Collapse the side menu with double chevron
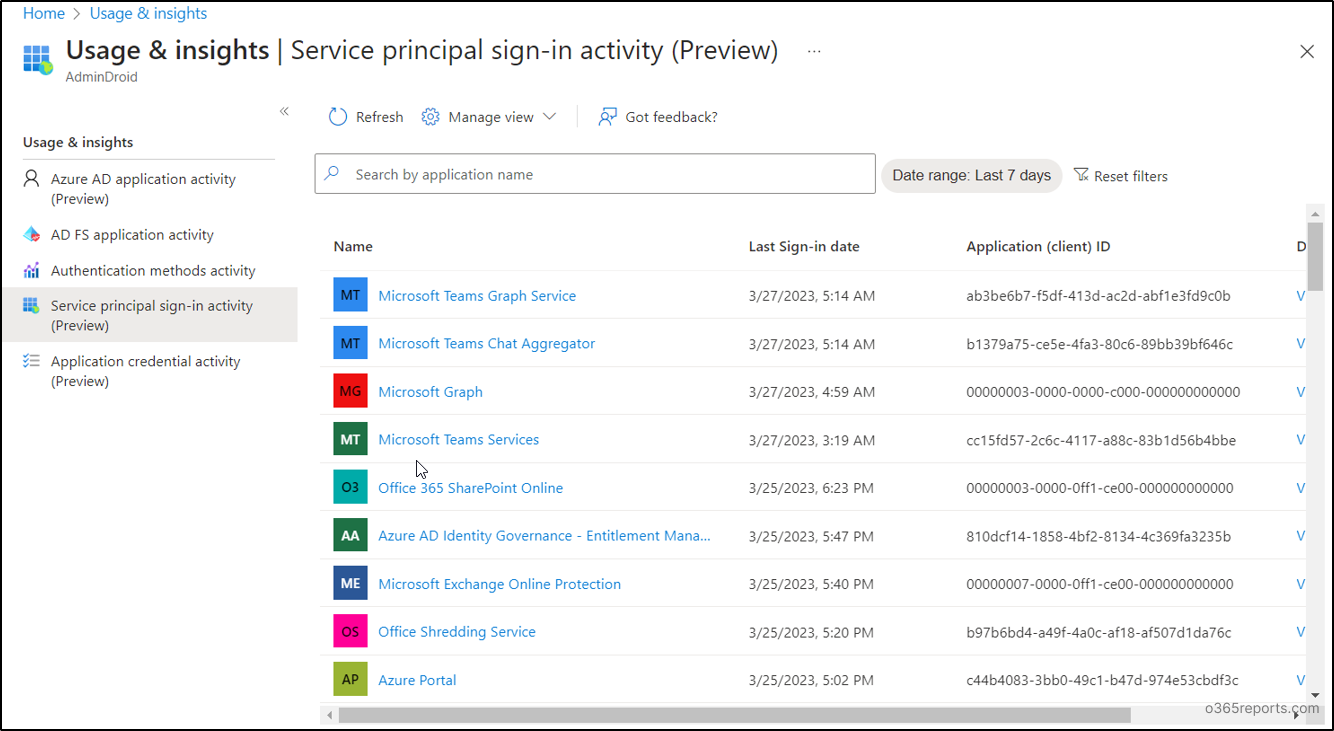1334x731 pixels. coord(284,111)
